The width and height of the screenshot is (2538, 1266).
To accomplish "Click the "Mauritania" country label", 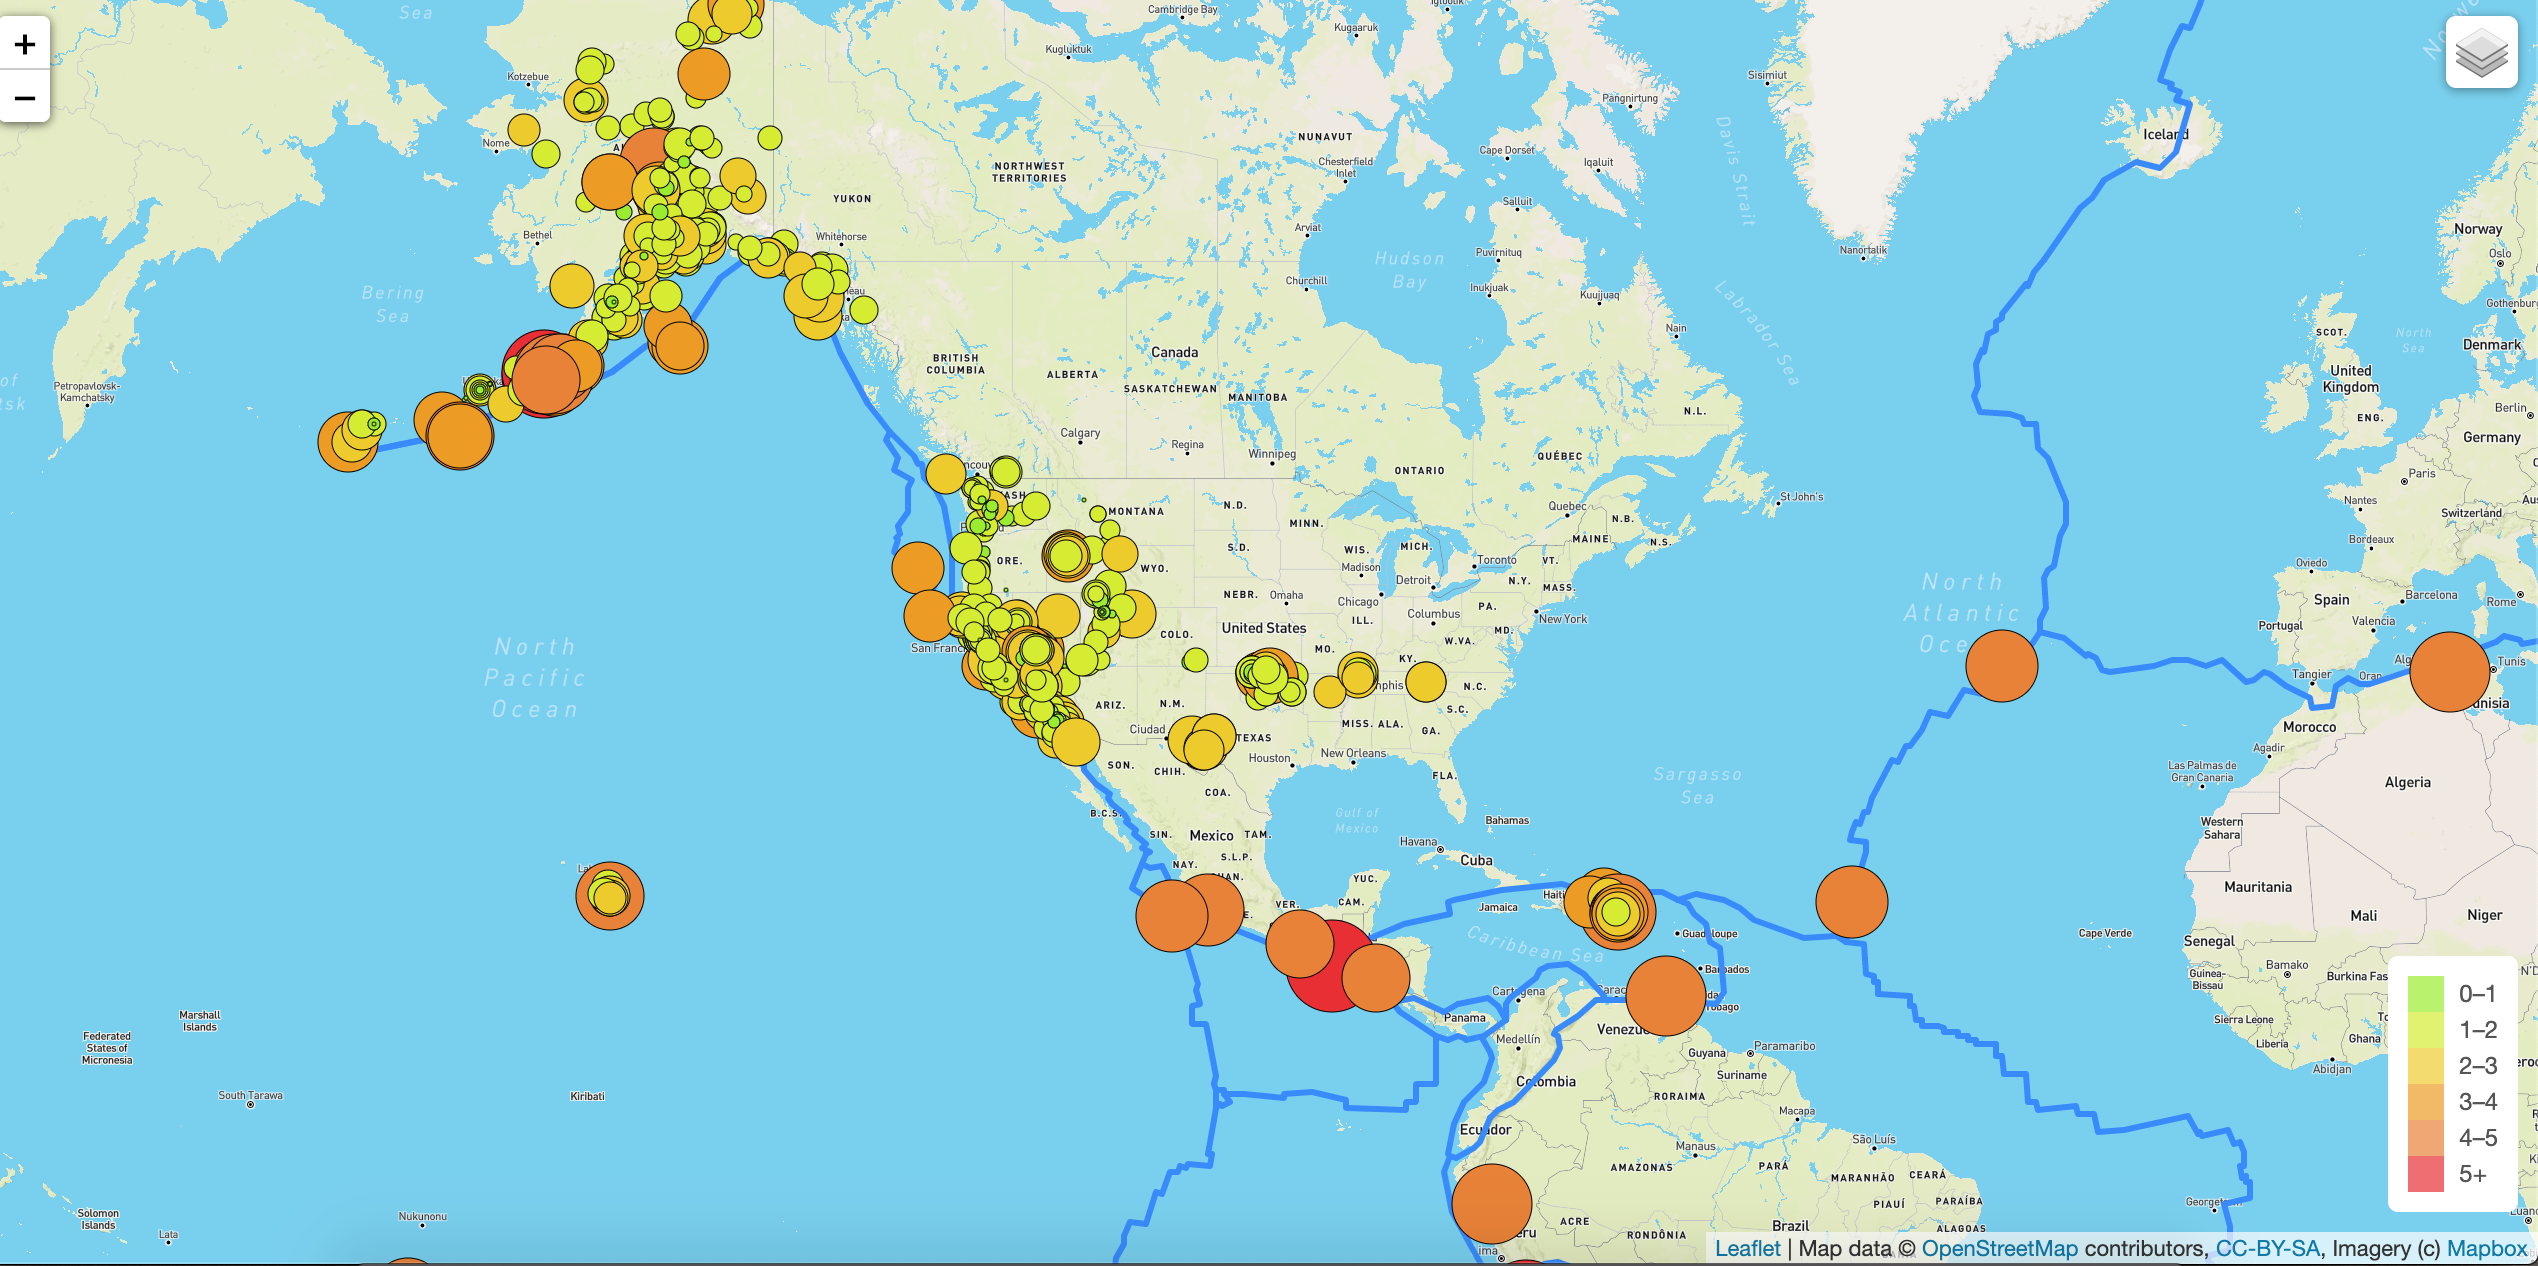I will coord(2257,886).
